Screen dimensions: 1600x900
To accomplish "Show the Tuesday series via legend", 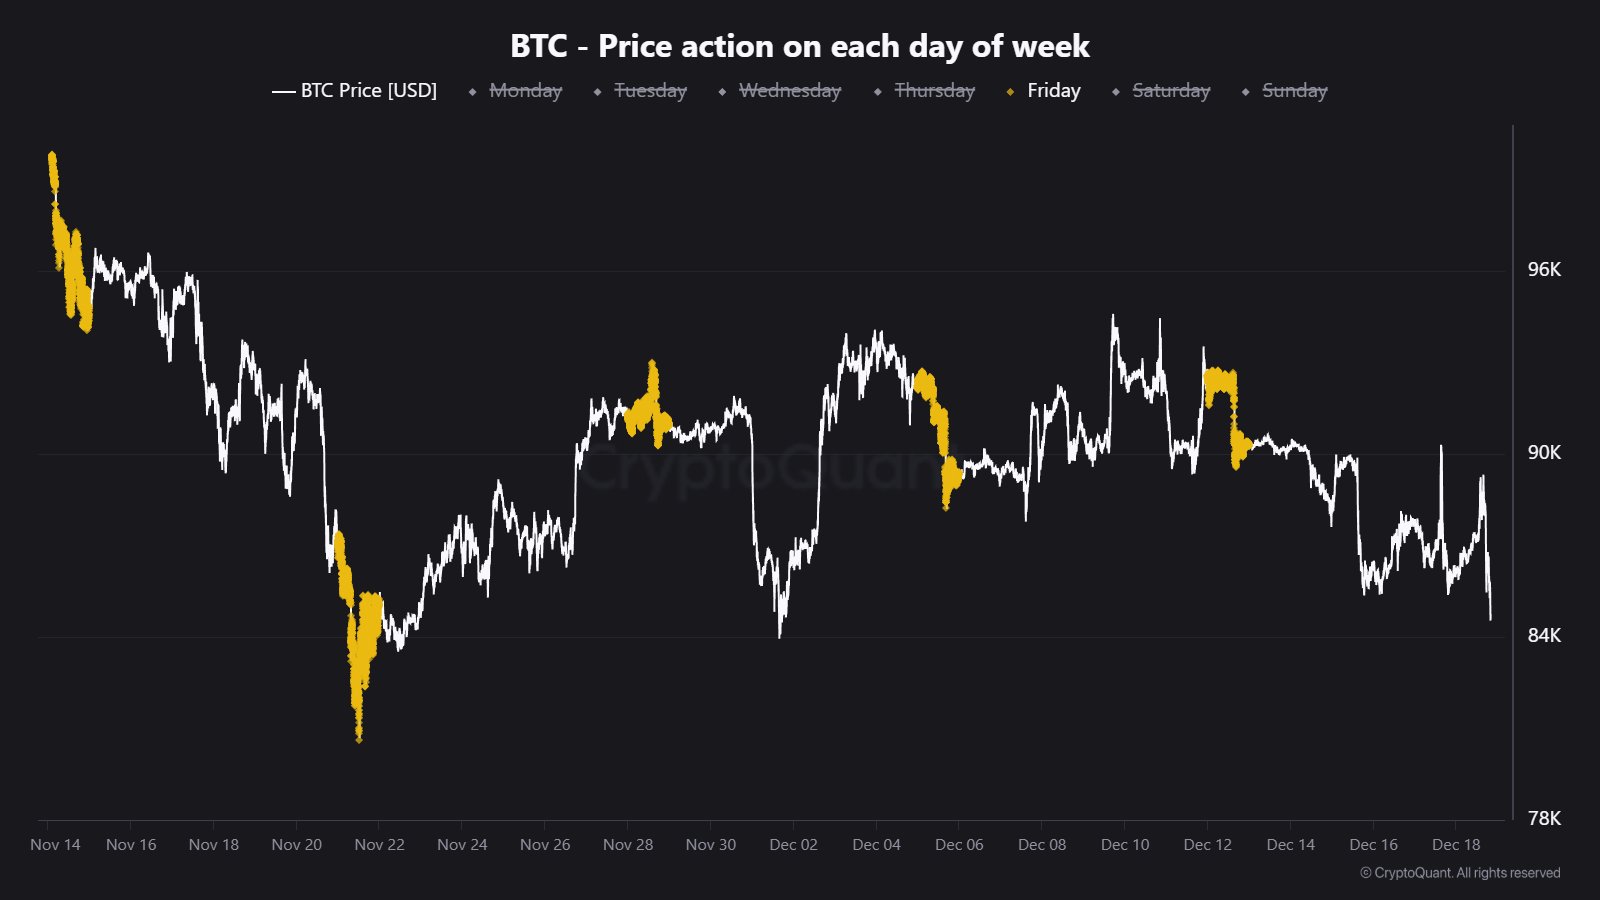I will [650, 91].
